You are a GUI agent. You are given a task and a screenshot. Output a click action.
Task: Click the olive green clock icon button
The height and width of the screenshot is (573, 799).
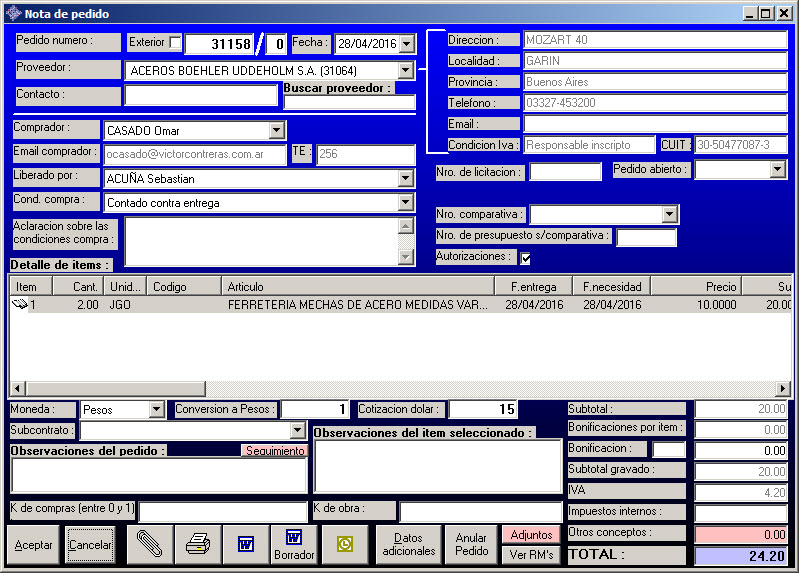coord(345,545)
